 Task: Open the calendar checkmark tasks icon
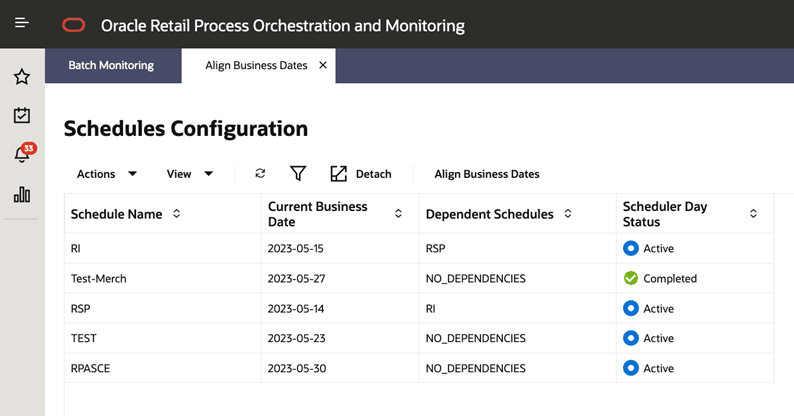(22, 115)
